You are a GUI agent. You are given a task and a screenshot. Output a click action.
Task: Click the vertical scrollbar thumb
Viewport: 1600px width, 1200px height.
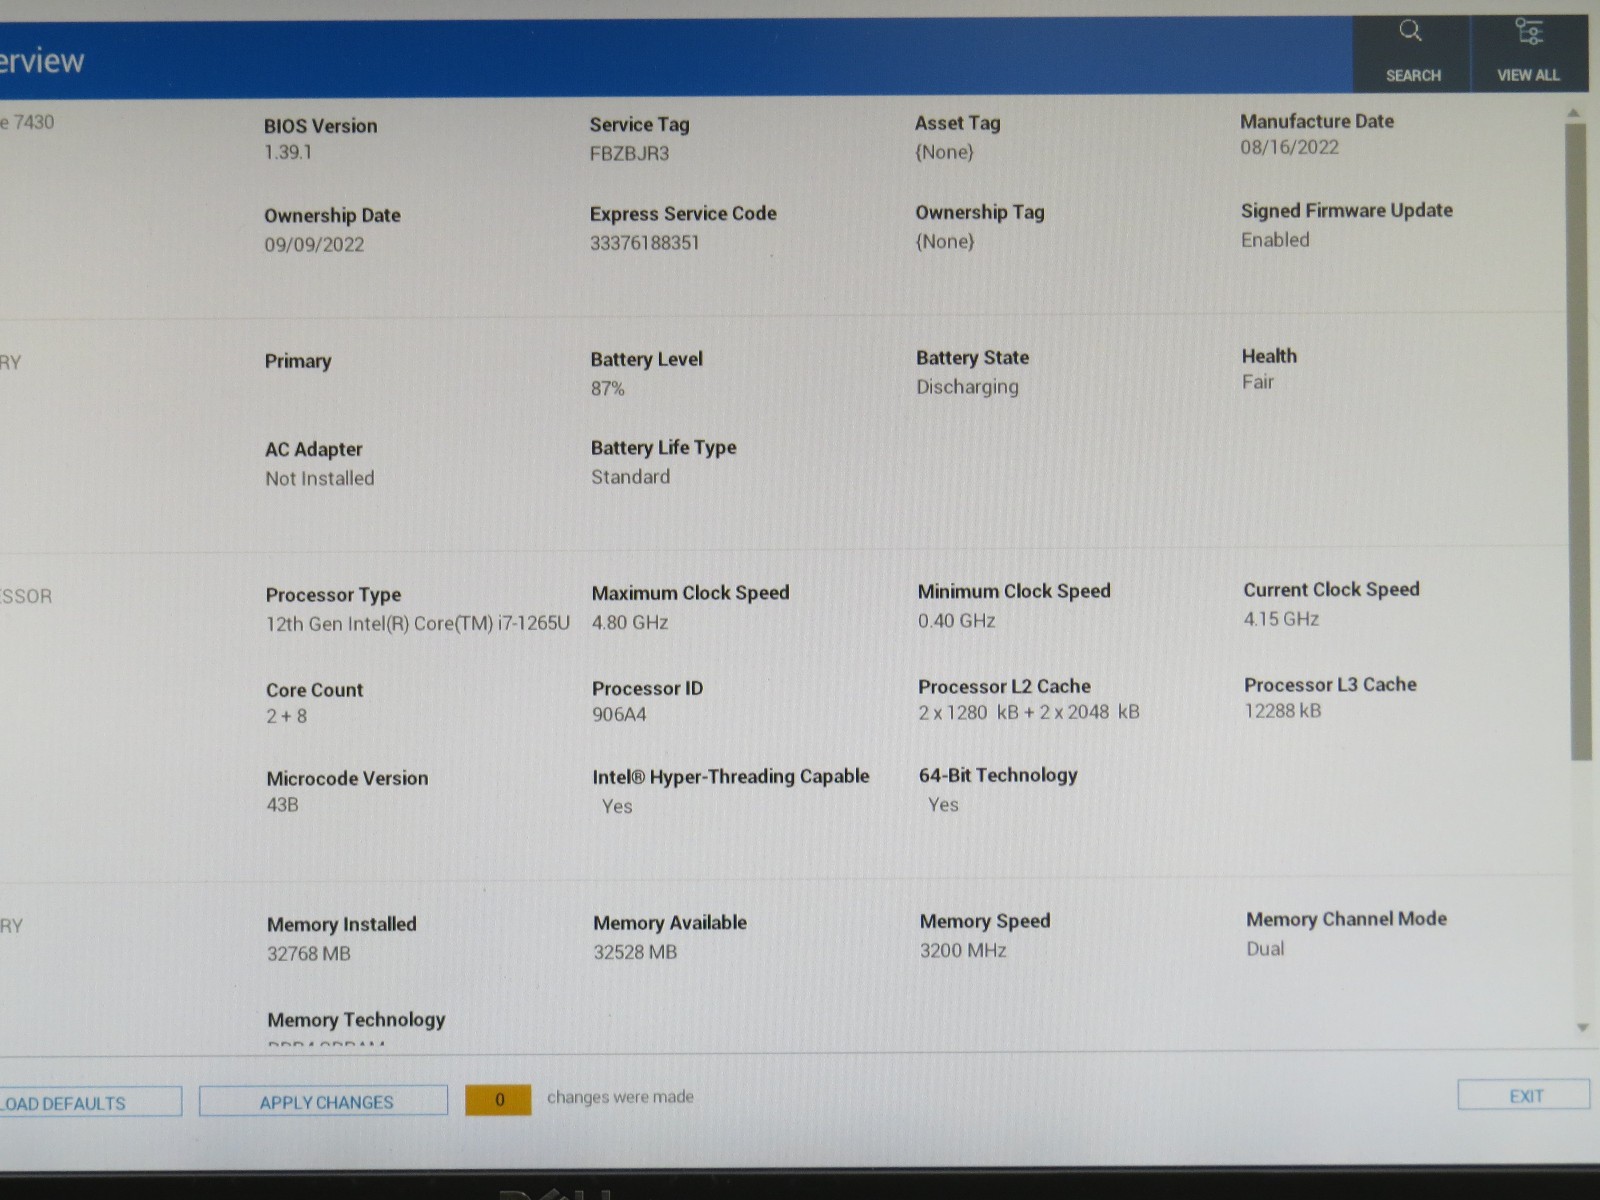1578,441
